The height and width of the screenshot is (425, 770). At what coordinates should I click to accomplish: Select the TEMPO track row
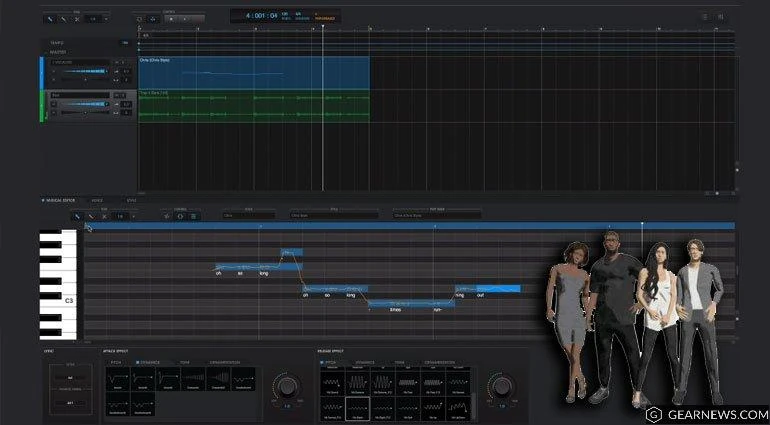point(88,43)
